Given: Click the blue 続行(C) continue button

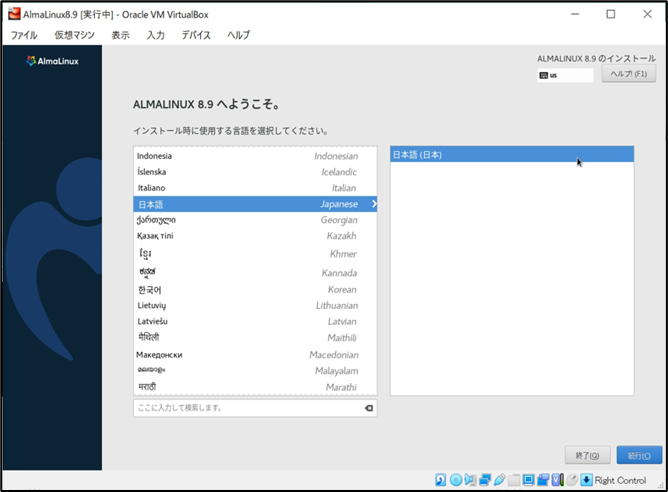Looking at the screenshot, I should point(639,455).
